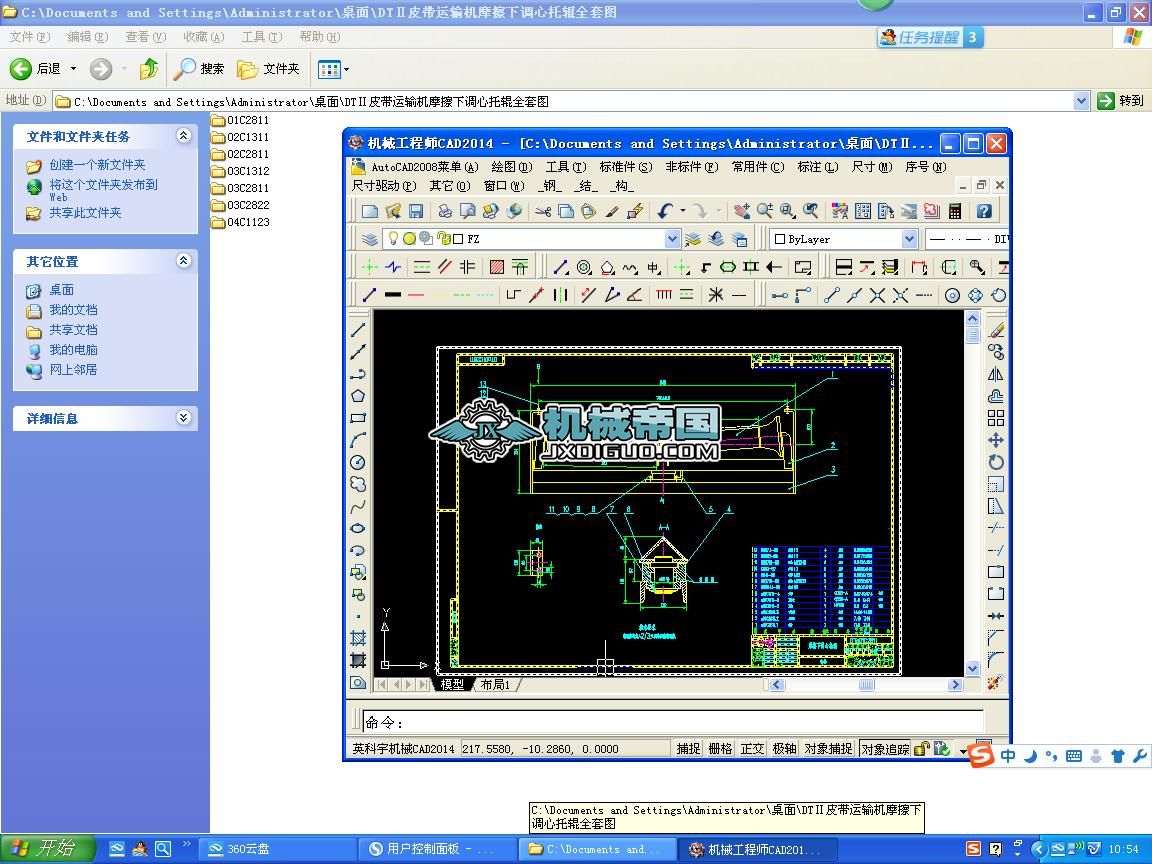Select the Ellipse draw tool
Image resolution: width=1152 pixels, height=864 pixels.
[358, 528]
